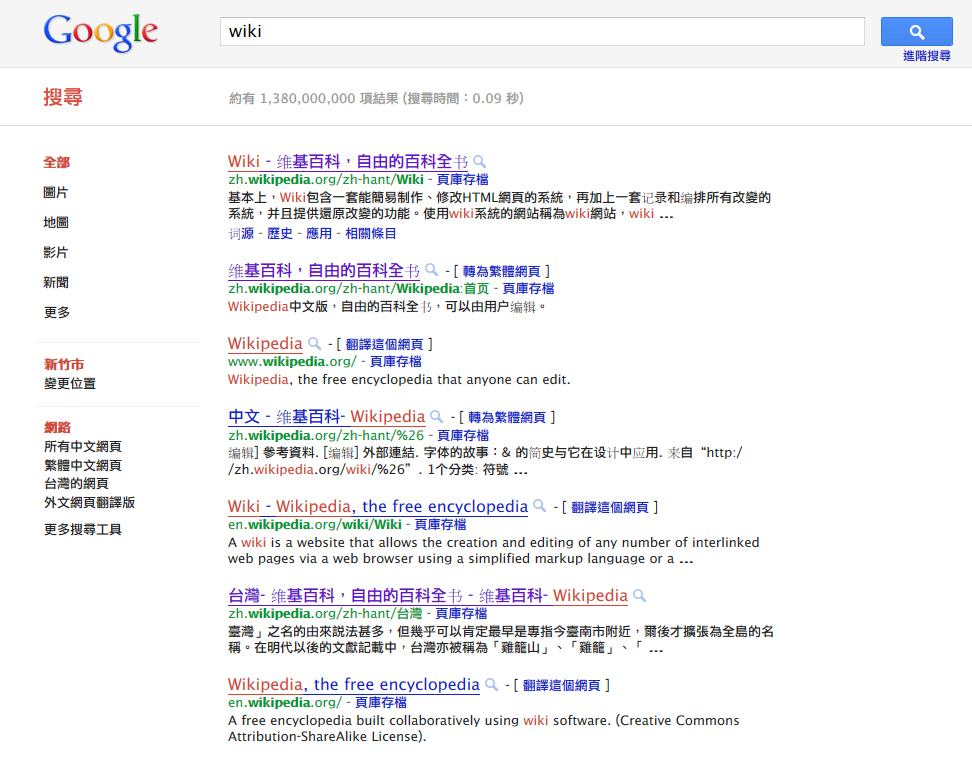
Task: Click preview magnifier beside English Wiki result
Action: click(x=539, y=507)
